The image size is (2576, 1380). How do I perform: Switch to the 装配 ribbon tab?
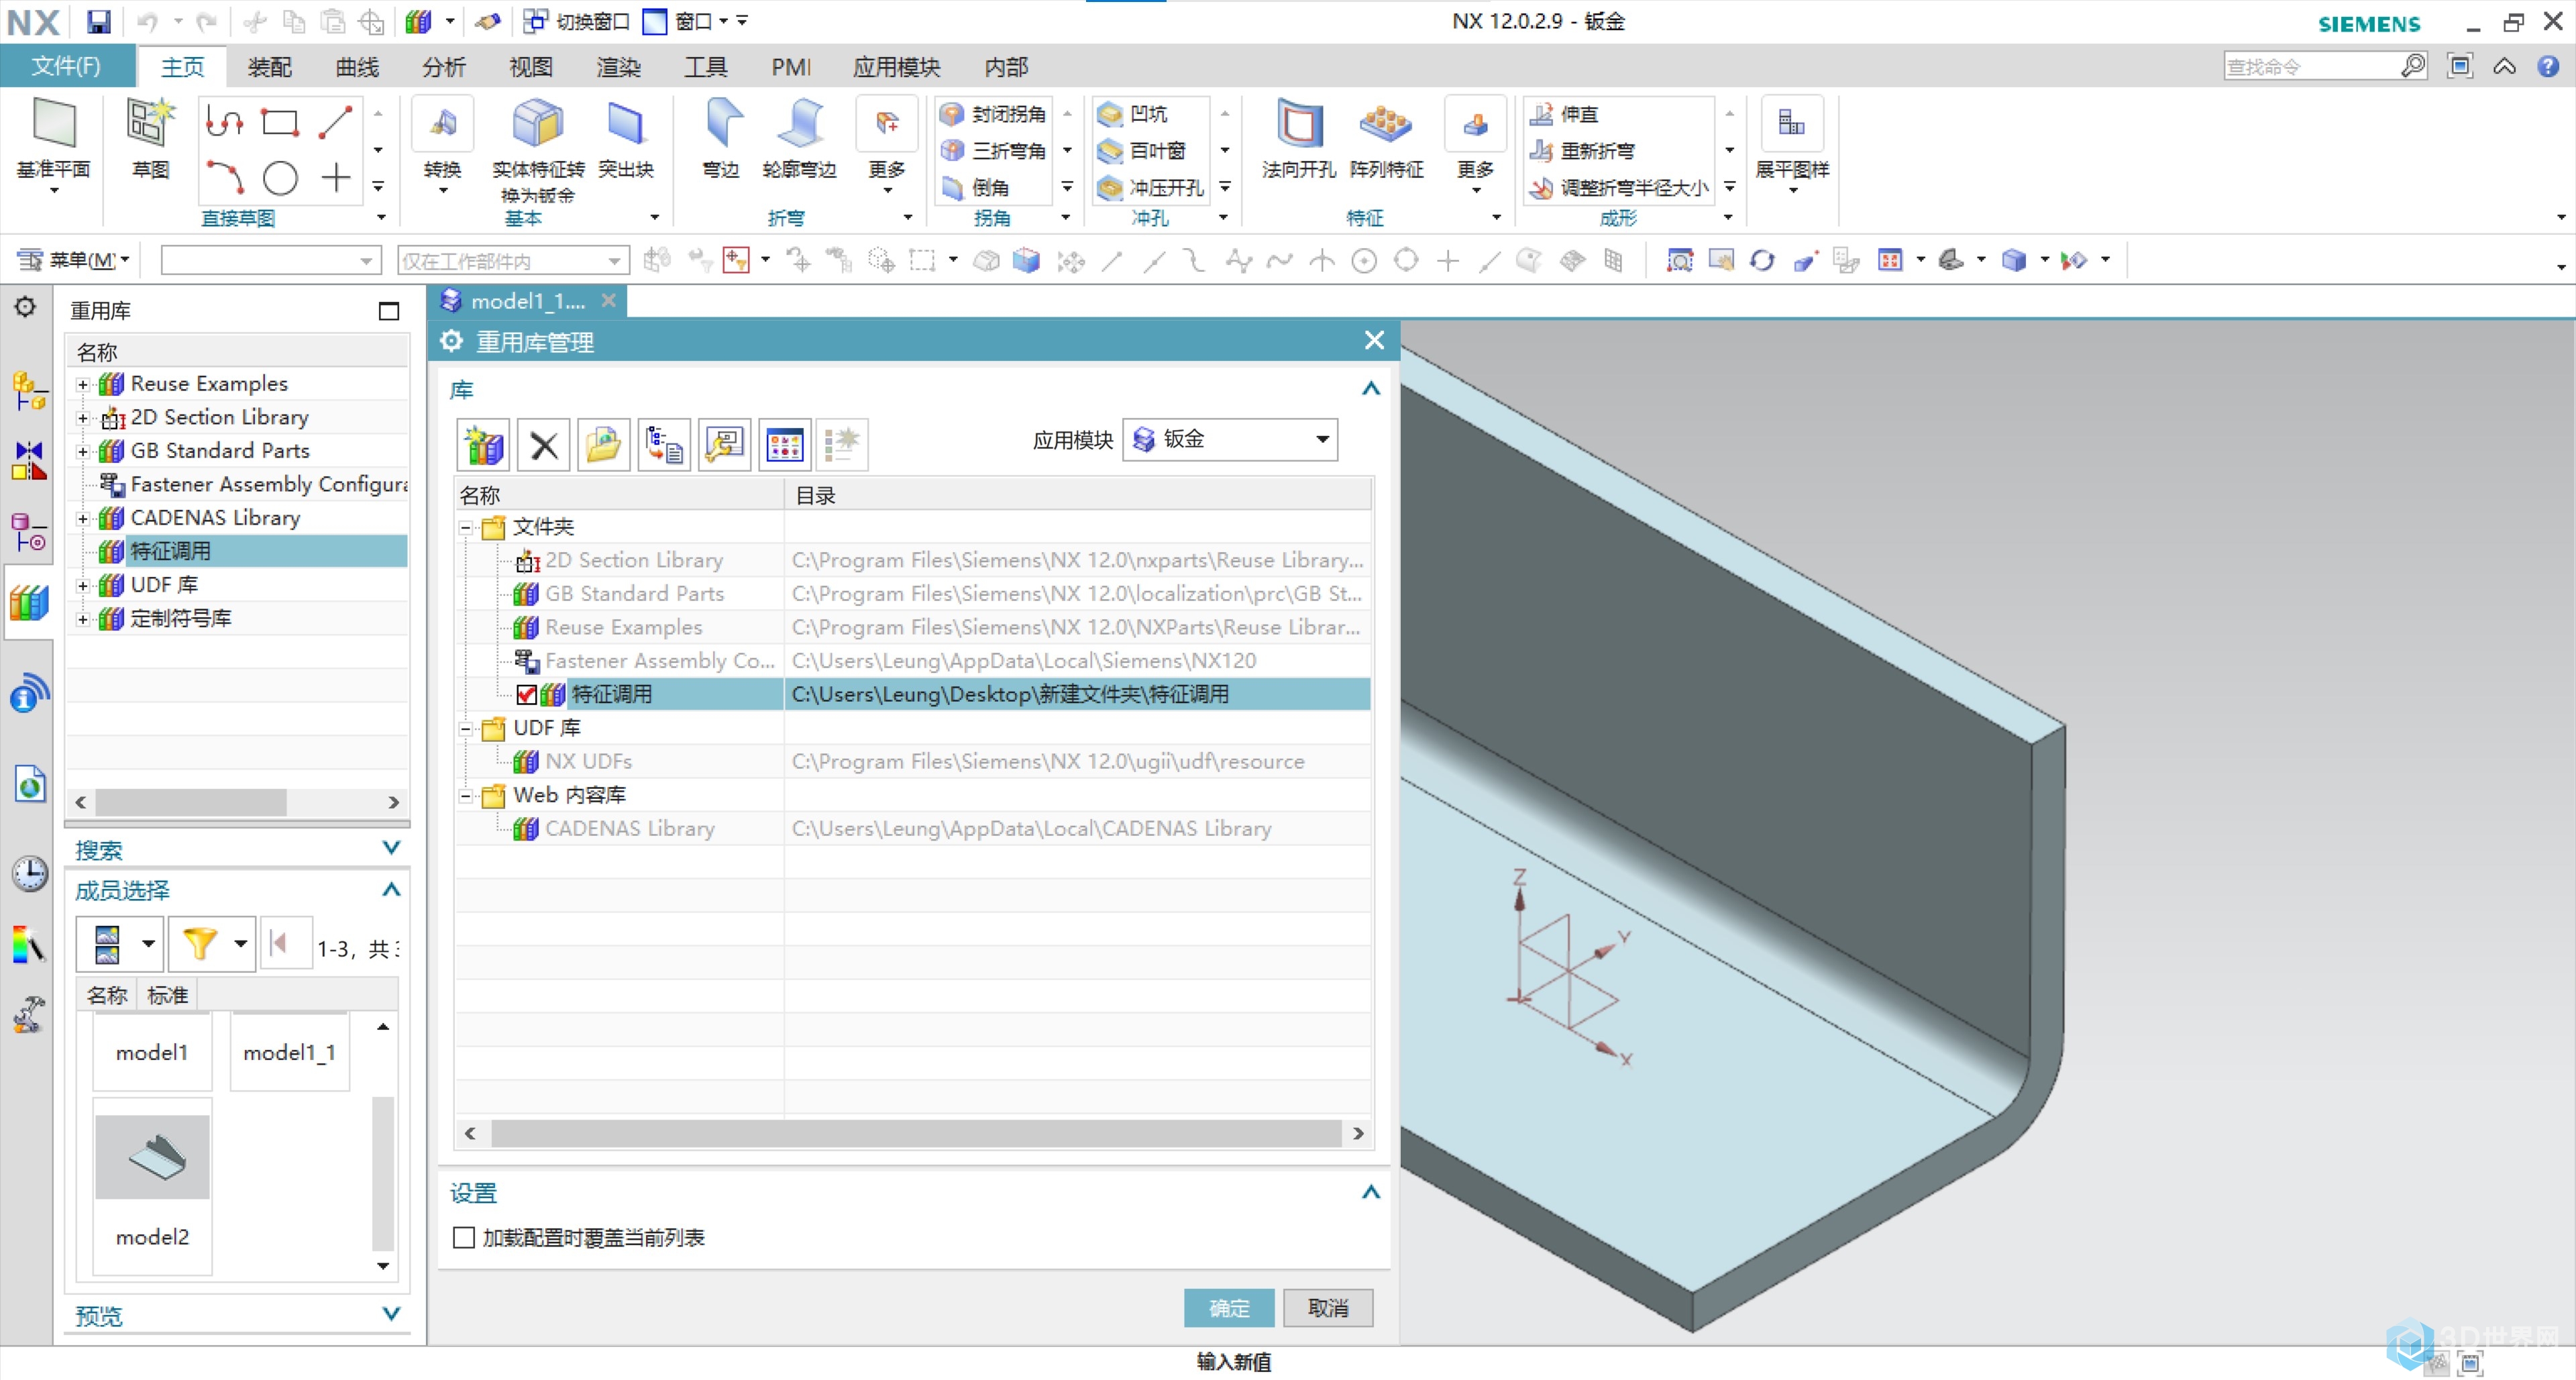coord(269,66)
